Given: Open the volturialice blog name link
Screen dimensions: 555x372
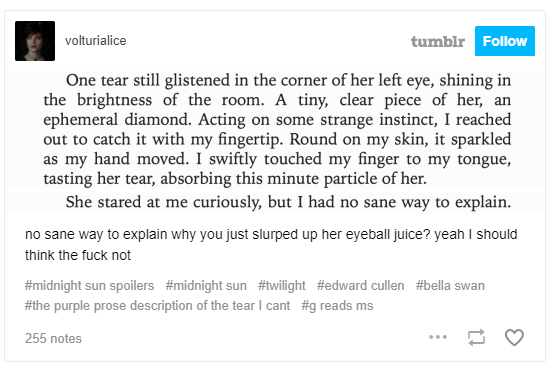Looking at the screenshot, I should click(96, 41).
